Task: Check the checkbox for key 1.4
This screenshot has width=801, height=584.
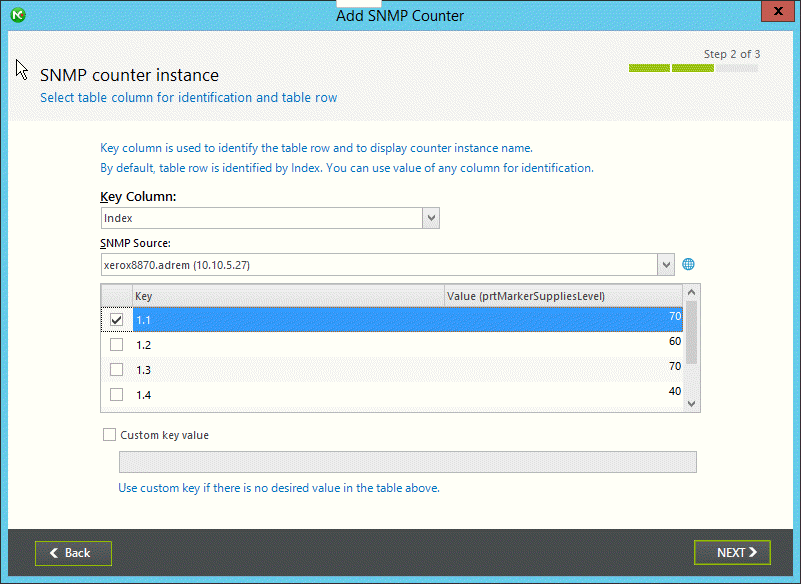Action: click(116, 394)
